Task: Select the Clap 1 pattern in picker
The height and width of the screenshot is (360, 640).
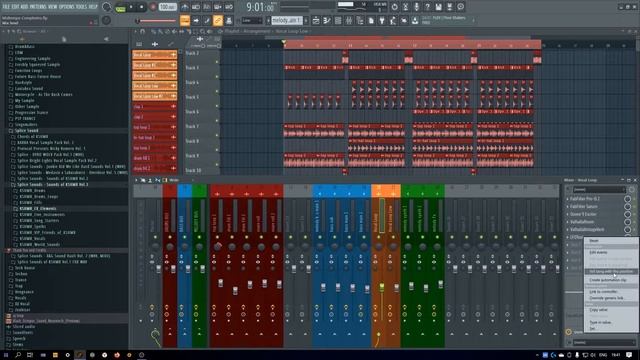Action: point(154,107)
